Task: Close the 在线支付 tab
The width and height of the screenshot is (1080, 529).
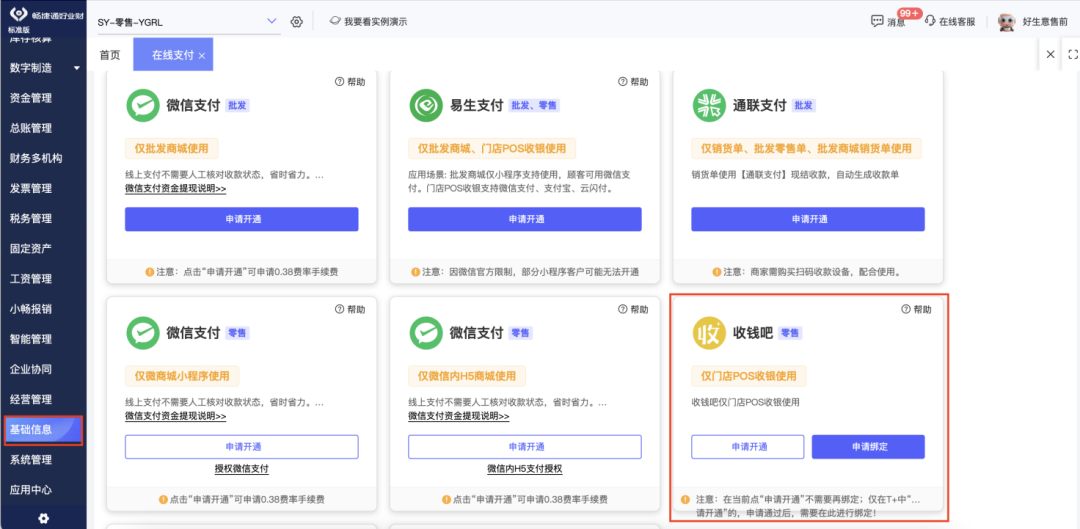Action: (202, 56)
